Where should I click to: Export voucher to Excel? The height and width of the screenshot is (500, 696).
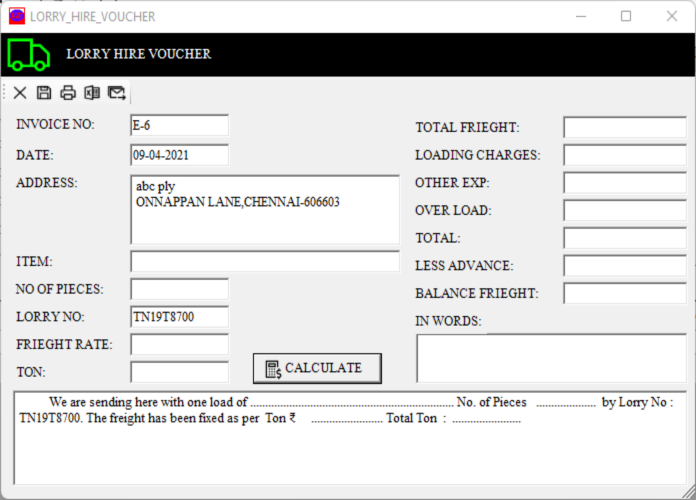pyautogui.click(x=92, y=93)
